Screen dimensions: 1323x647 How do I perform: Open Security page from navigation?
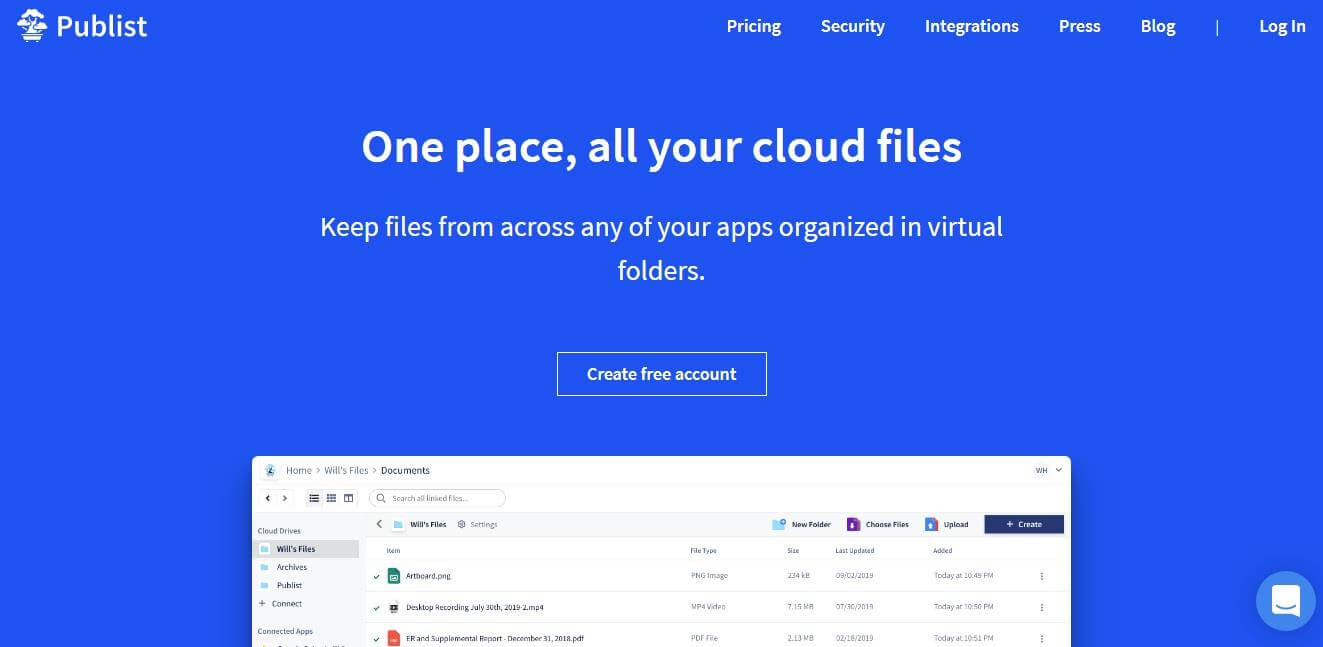853,26
